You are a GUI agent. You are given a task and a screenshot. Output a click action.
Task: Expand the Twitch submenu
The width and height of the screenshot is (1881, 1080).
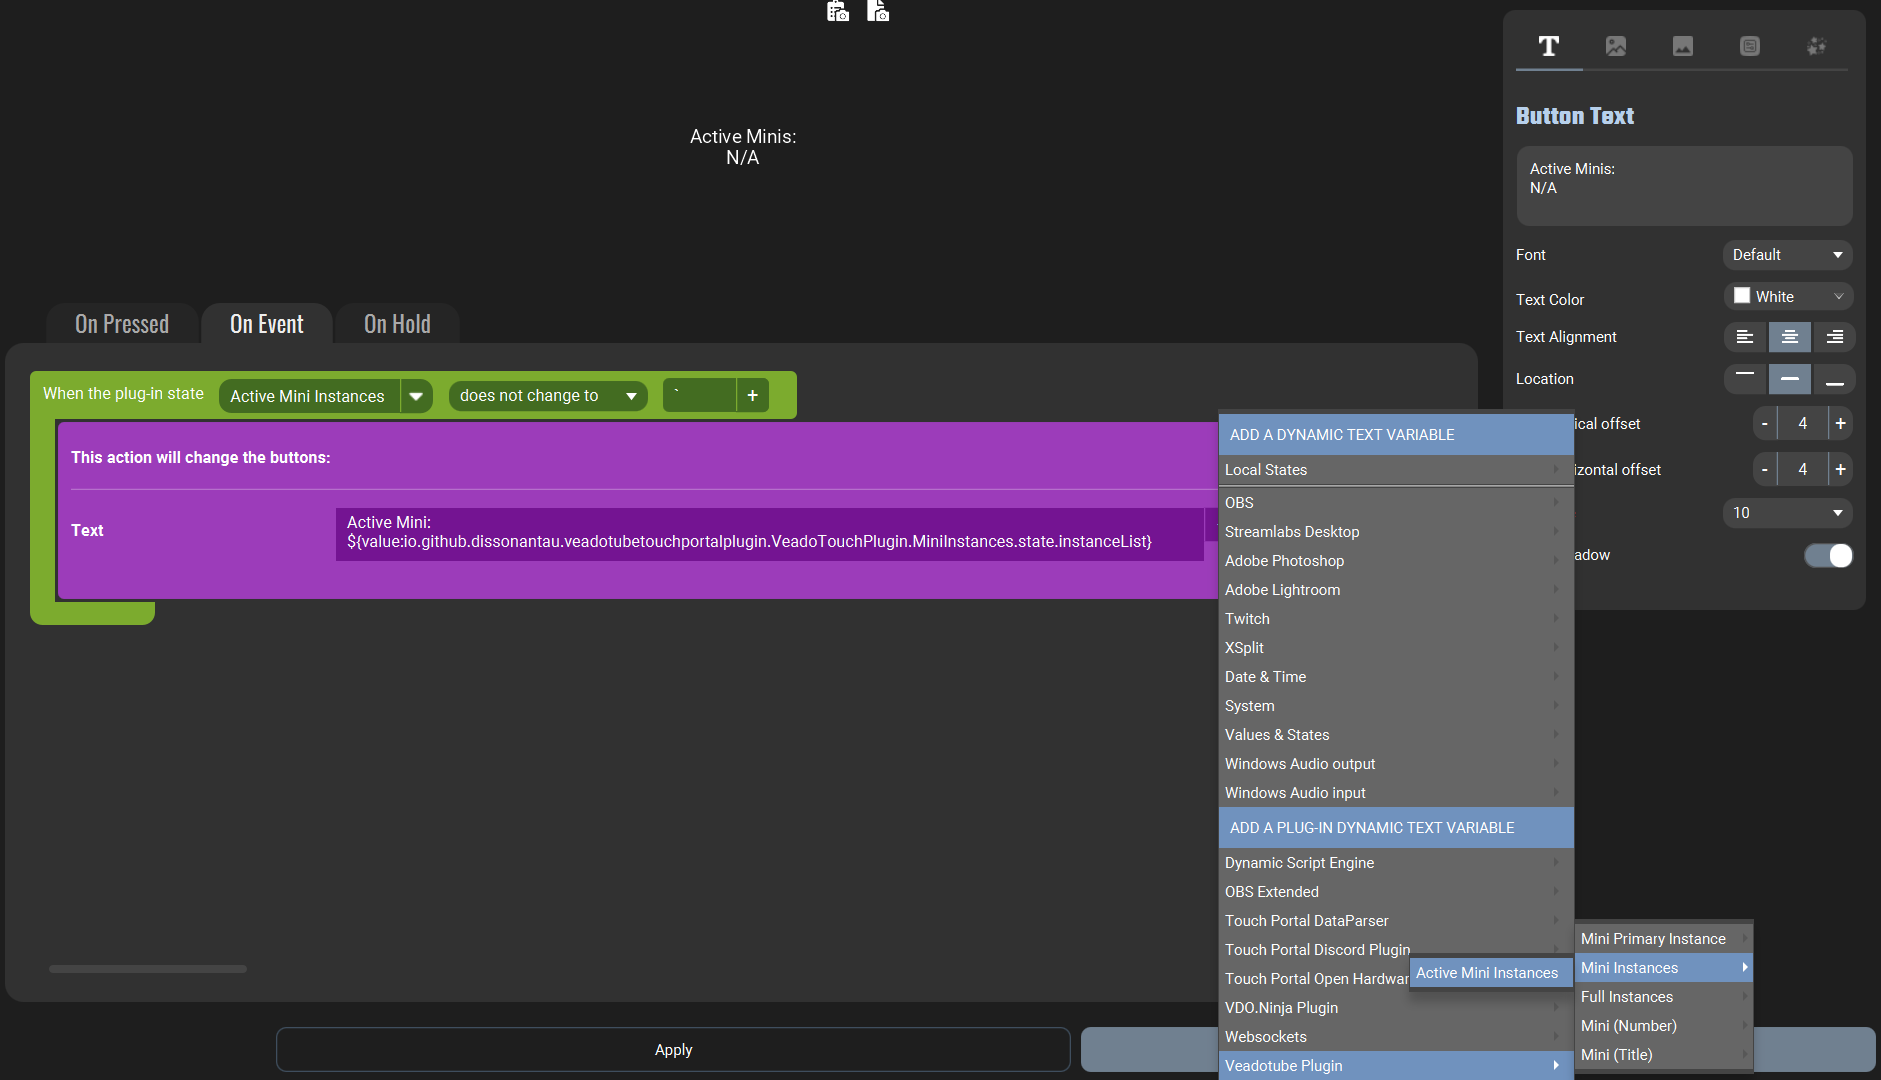point(1396,619)
